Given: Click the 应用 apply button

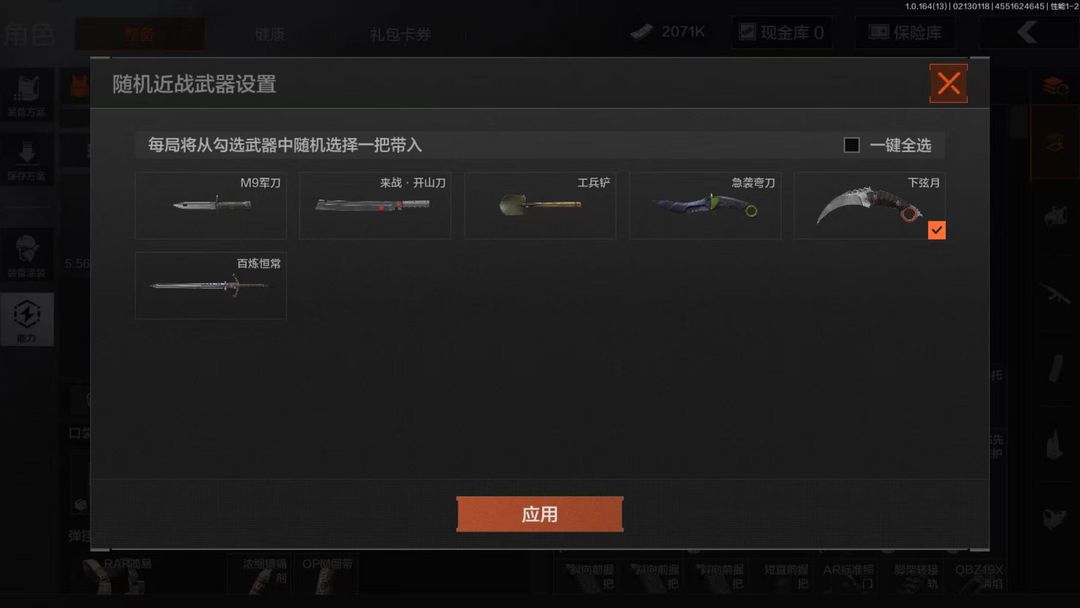Looking at the screenshot, I should tap(540, 514).
